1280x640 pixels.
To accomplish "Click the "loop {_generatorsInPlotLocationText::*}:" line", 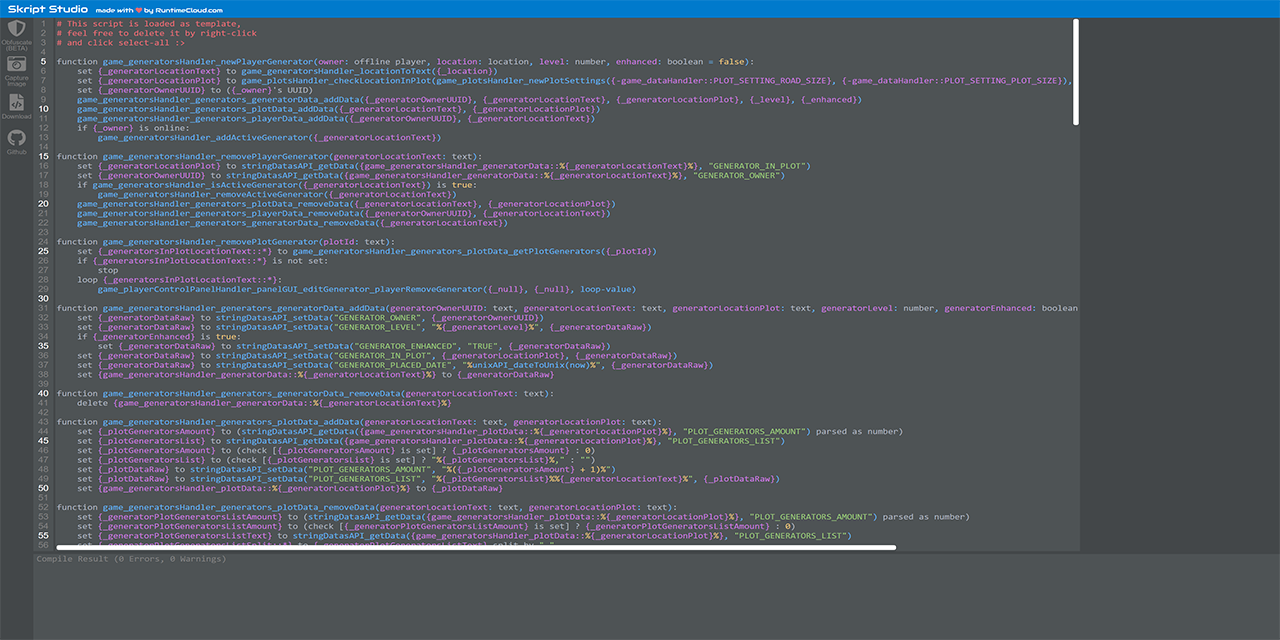I will tap(179, 280).
